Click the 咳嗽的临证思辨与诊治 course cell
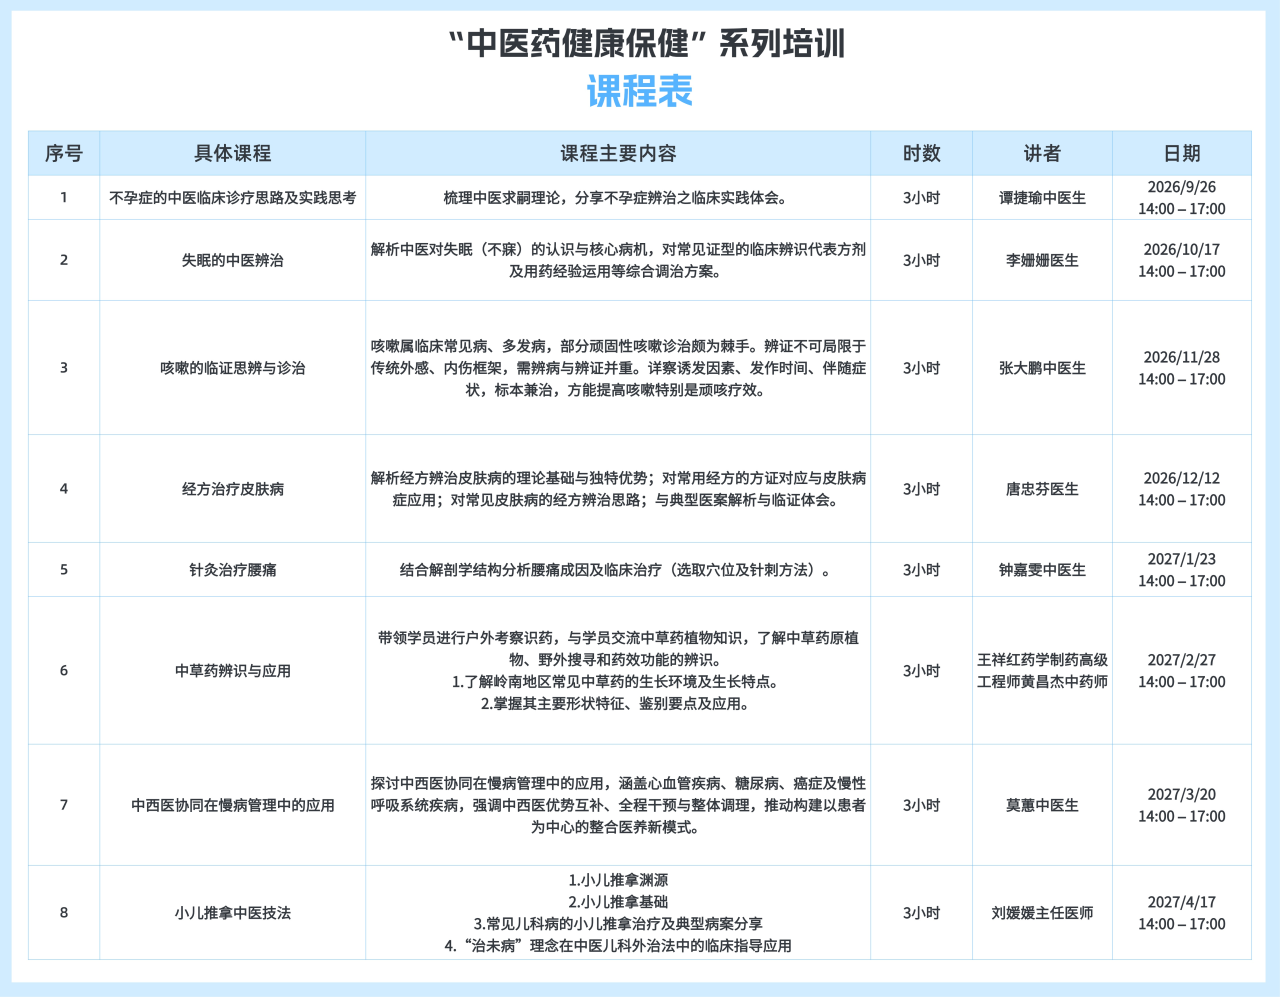Screen dimensions: 1280x997 point(232,368)
